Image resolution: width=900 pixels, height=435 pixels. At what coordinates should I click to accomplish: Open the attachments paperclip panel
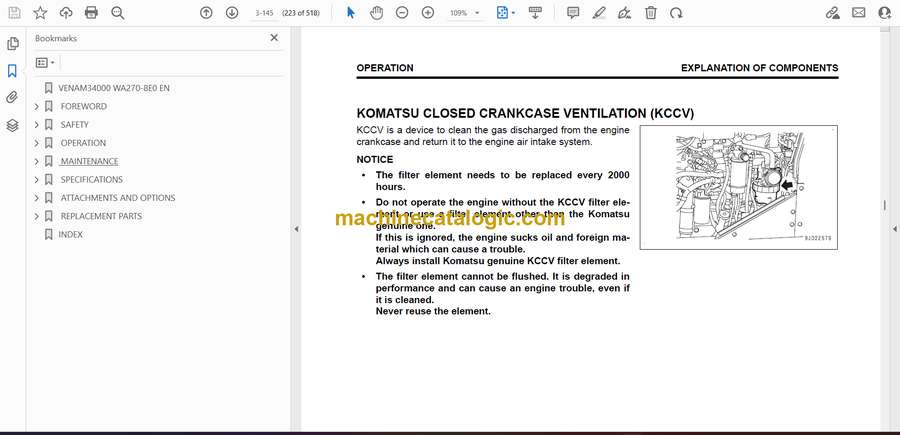point(12,97)
